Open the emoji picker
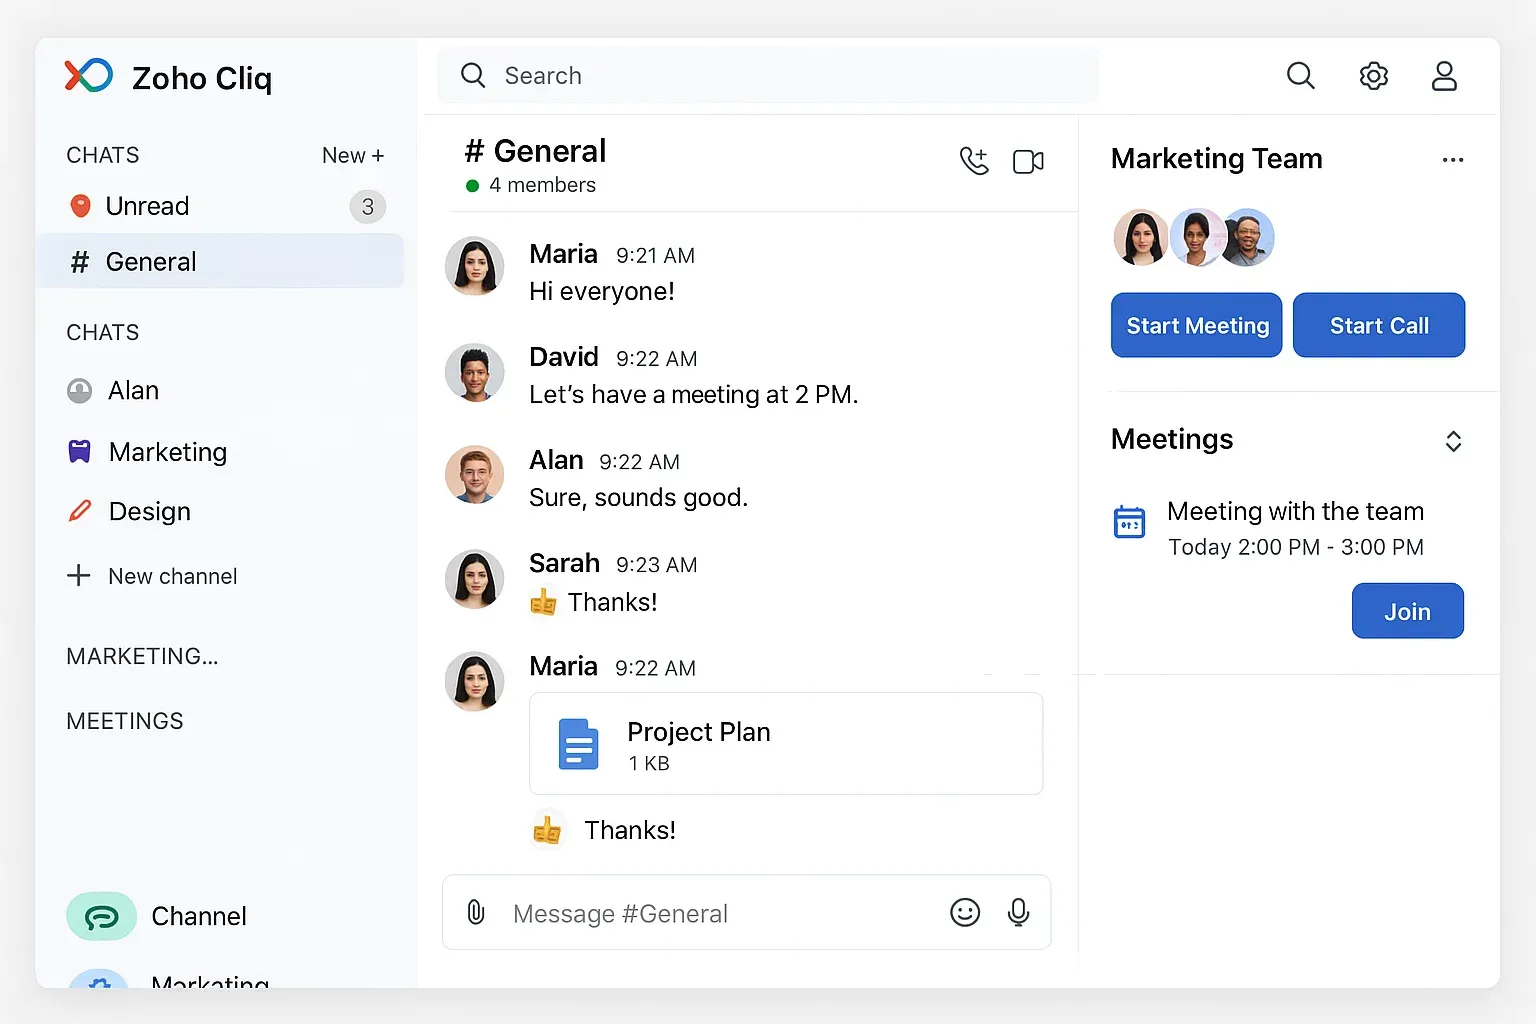This screenshot has height=1024, width=1536. coord(965,912)
